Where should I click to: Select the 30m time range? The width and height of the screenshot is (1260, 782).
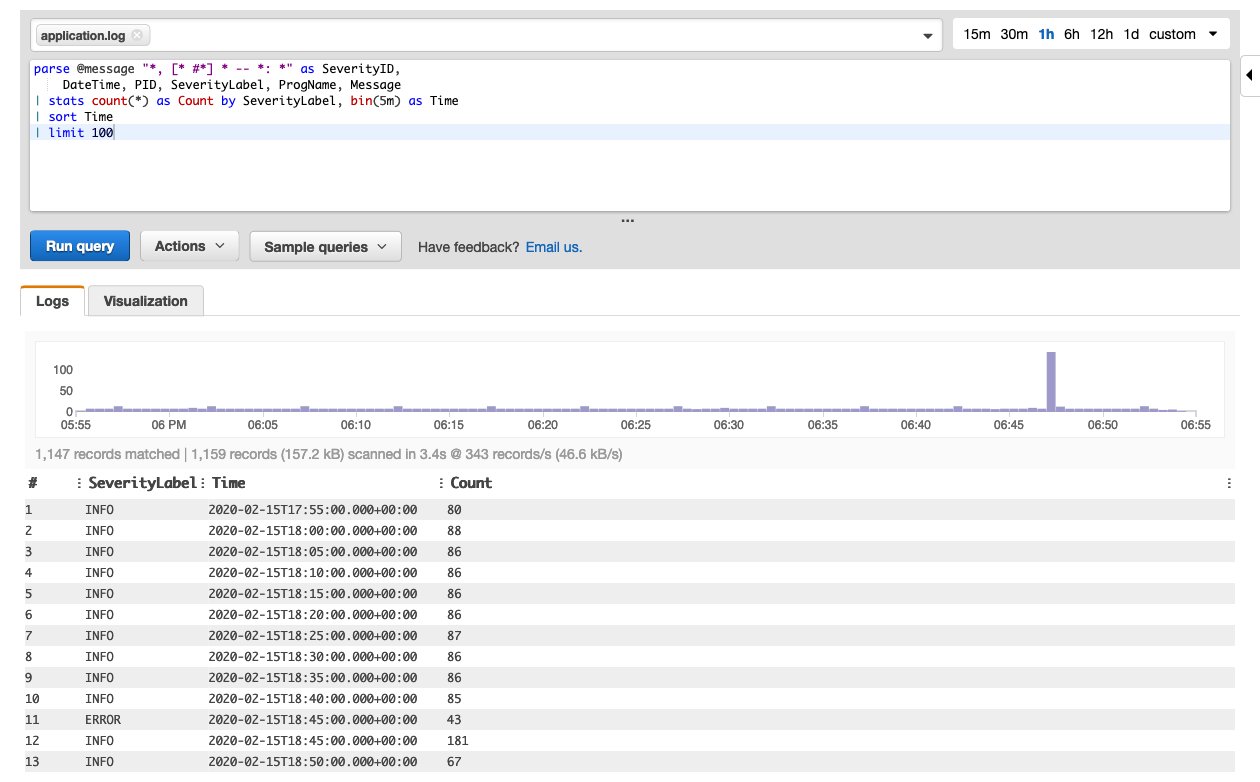coord(1014,34)
